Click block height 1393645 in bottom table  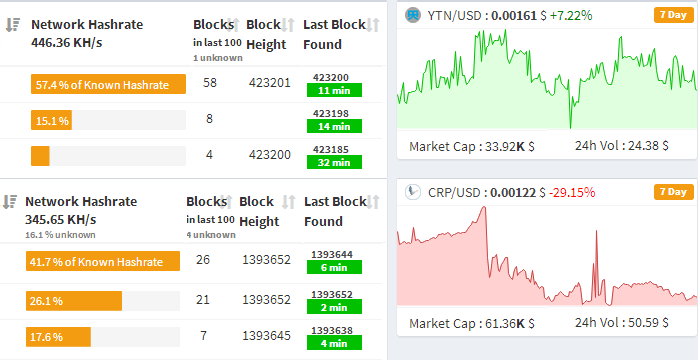(266, 336)
